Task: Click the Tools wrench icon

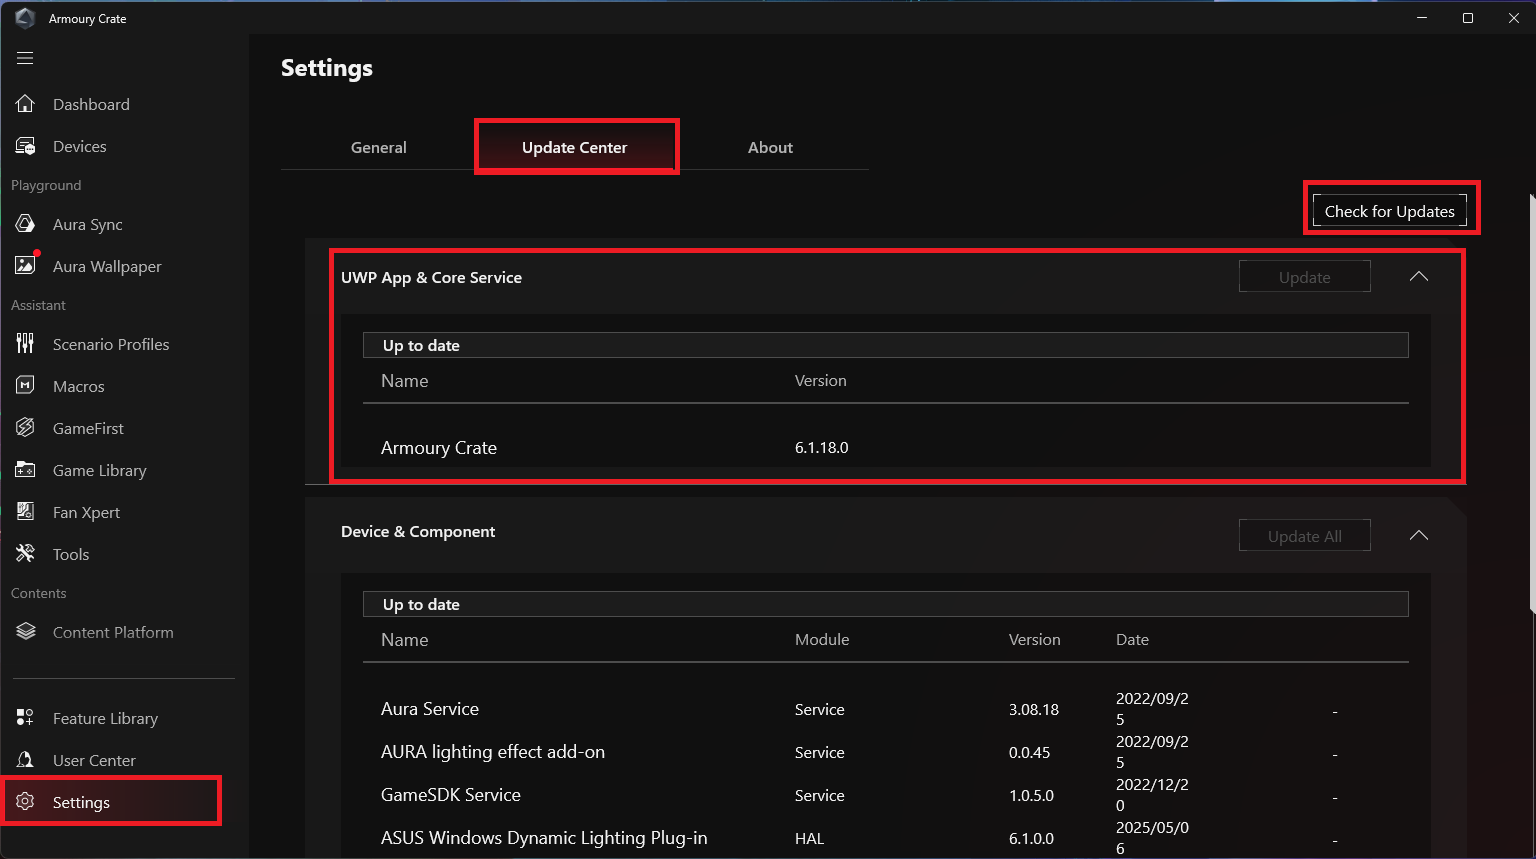Action: 25,554
